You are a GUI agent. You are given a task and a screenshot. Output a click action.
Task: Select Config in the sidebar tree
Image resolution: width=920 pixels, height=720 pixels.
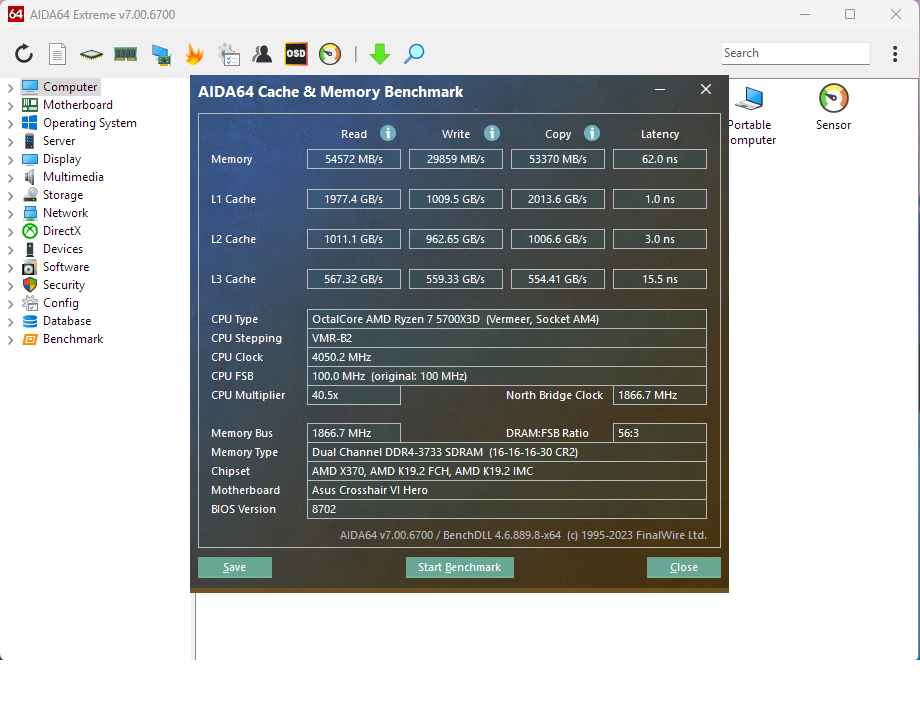(60, 303)
